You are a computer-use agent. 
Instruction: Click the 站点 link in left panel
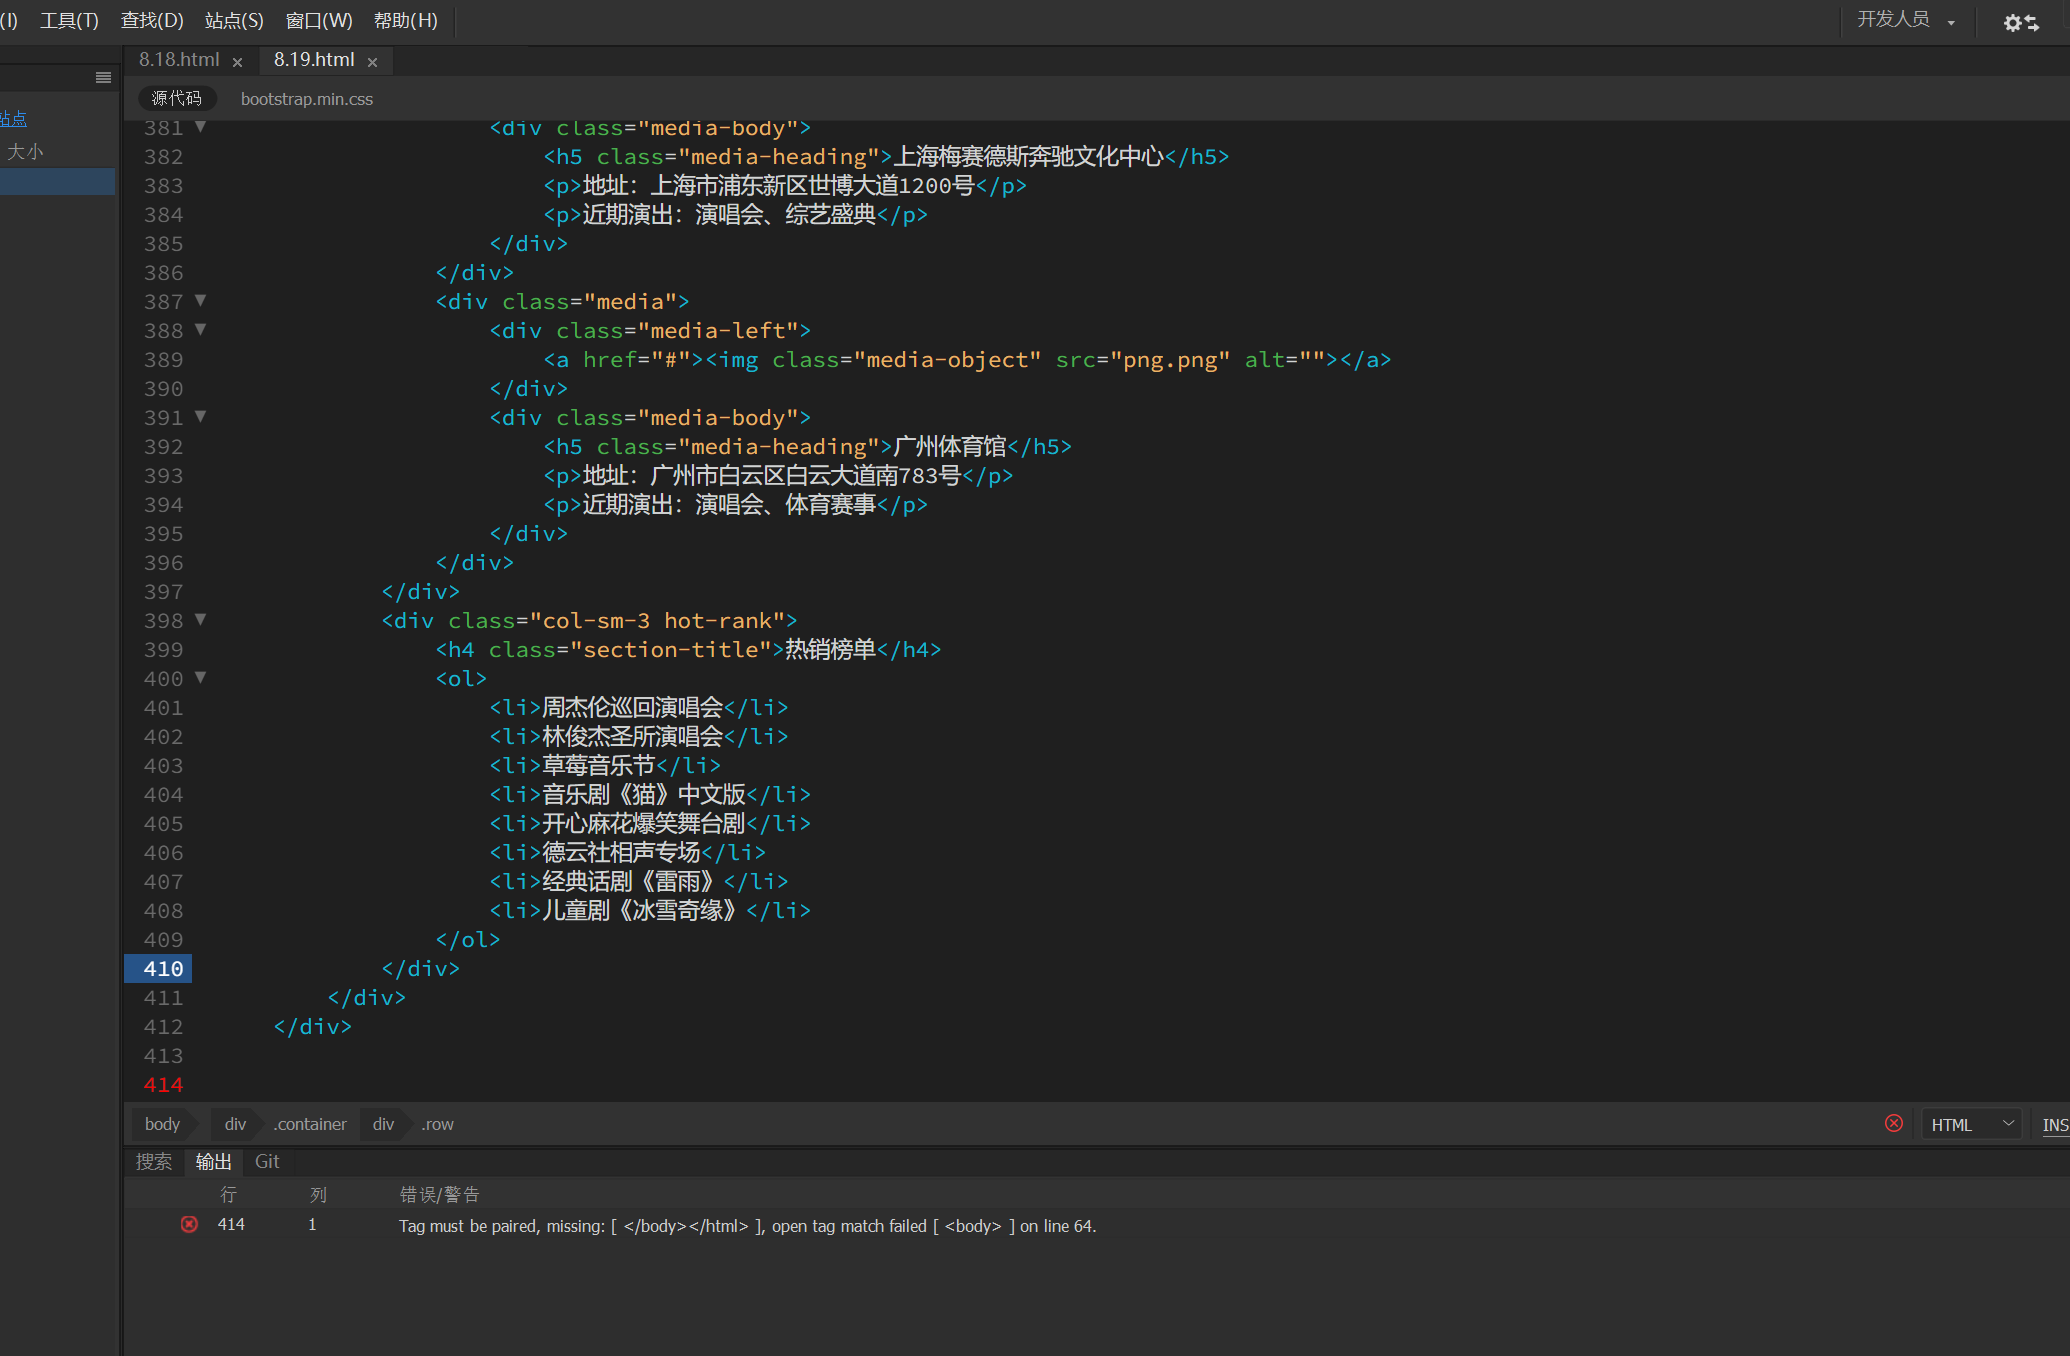(x=14, y=119)
